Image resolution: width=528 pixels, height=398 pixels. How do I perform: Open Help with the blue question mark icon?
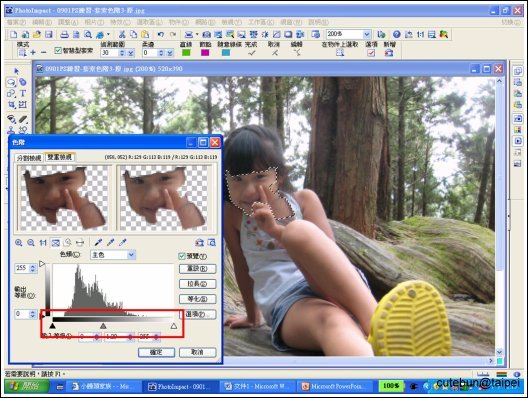click(x=397, y=34)
